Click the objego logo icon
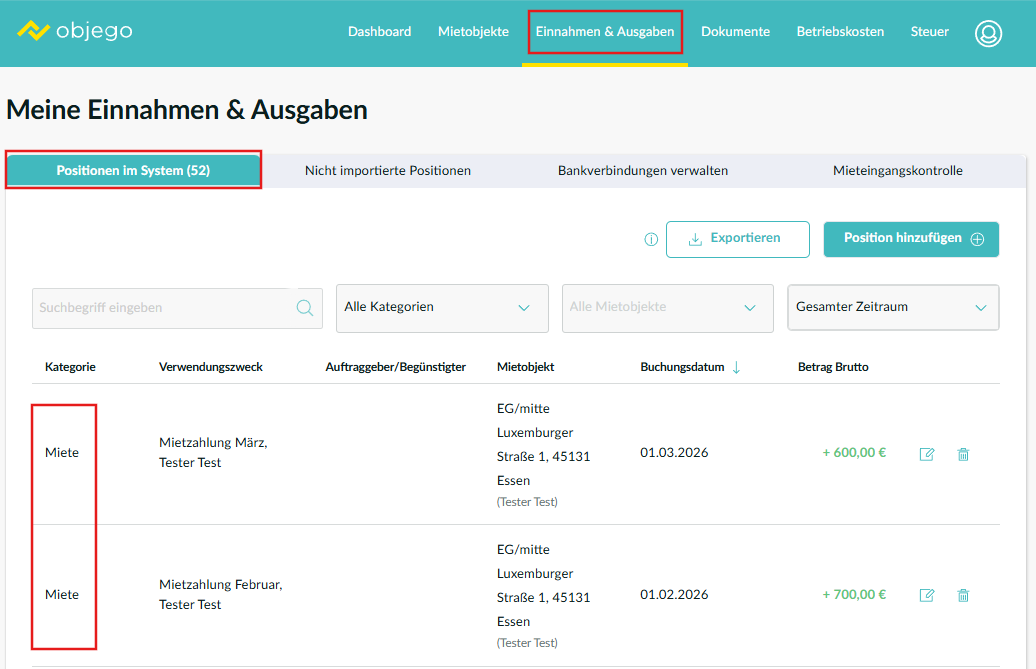This screenshot has width=1036, height=669. point(33,31)
